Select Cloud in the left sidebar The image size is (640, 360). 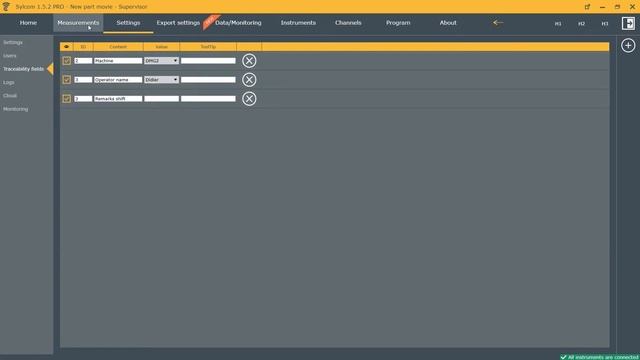(10, 96)
